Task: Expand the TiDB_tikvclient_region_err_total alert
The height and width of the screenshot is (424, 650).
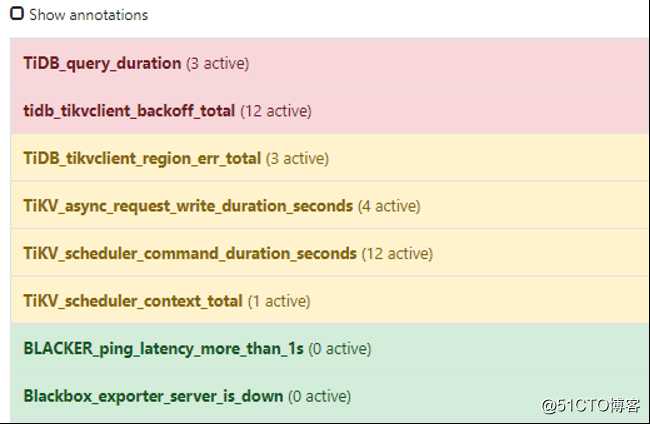Action: click(x=142, y=158)
